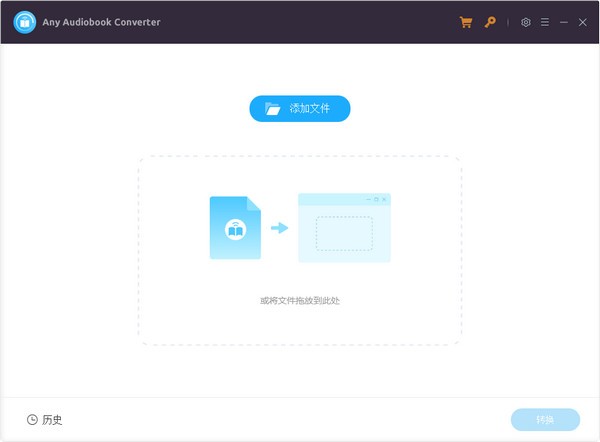Click the arrow between file and window
This screenshot has height=442, width=600.
tap(280, 228)
